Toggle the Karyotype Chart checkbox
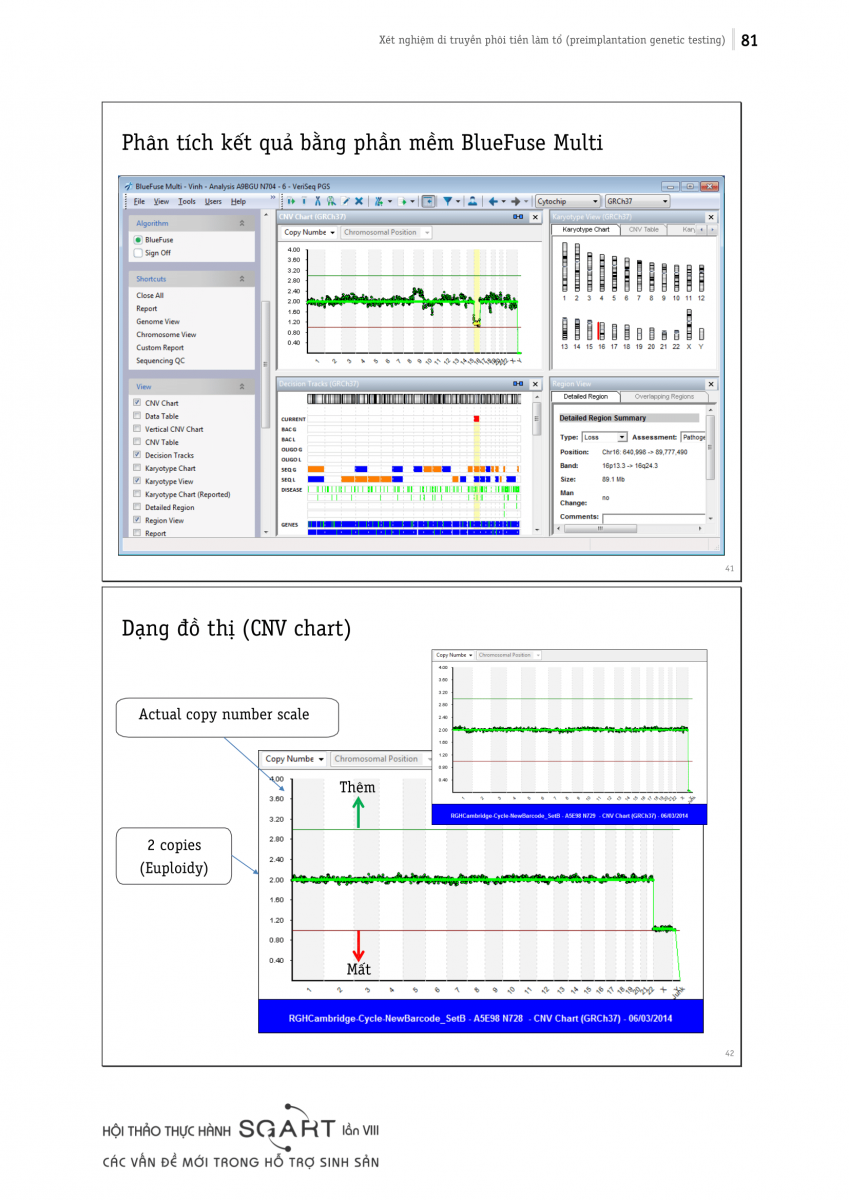The width and height of the screenshot is (849, 1200). click(x=137, y=468)
